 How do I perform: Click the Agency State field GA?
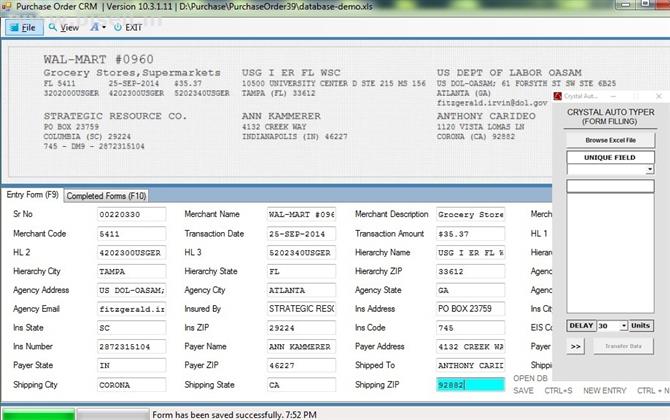[x=470, y=290]
